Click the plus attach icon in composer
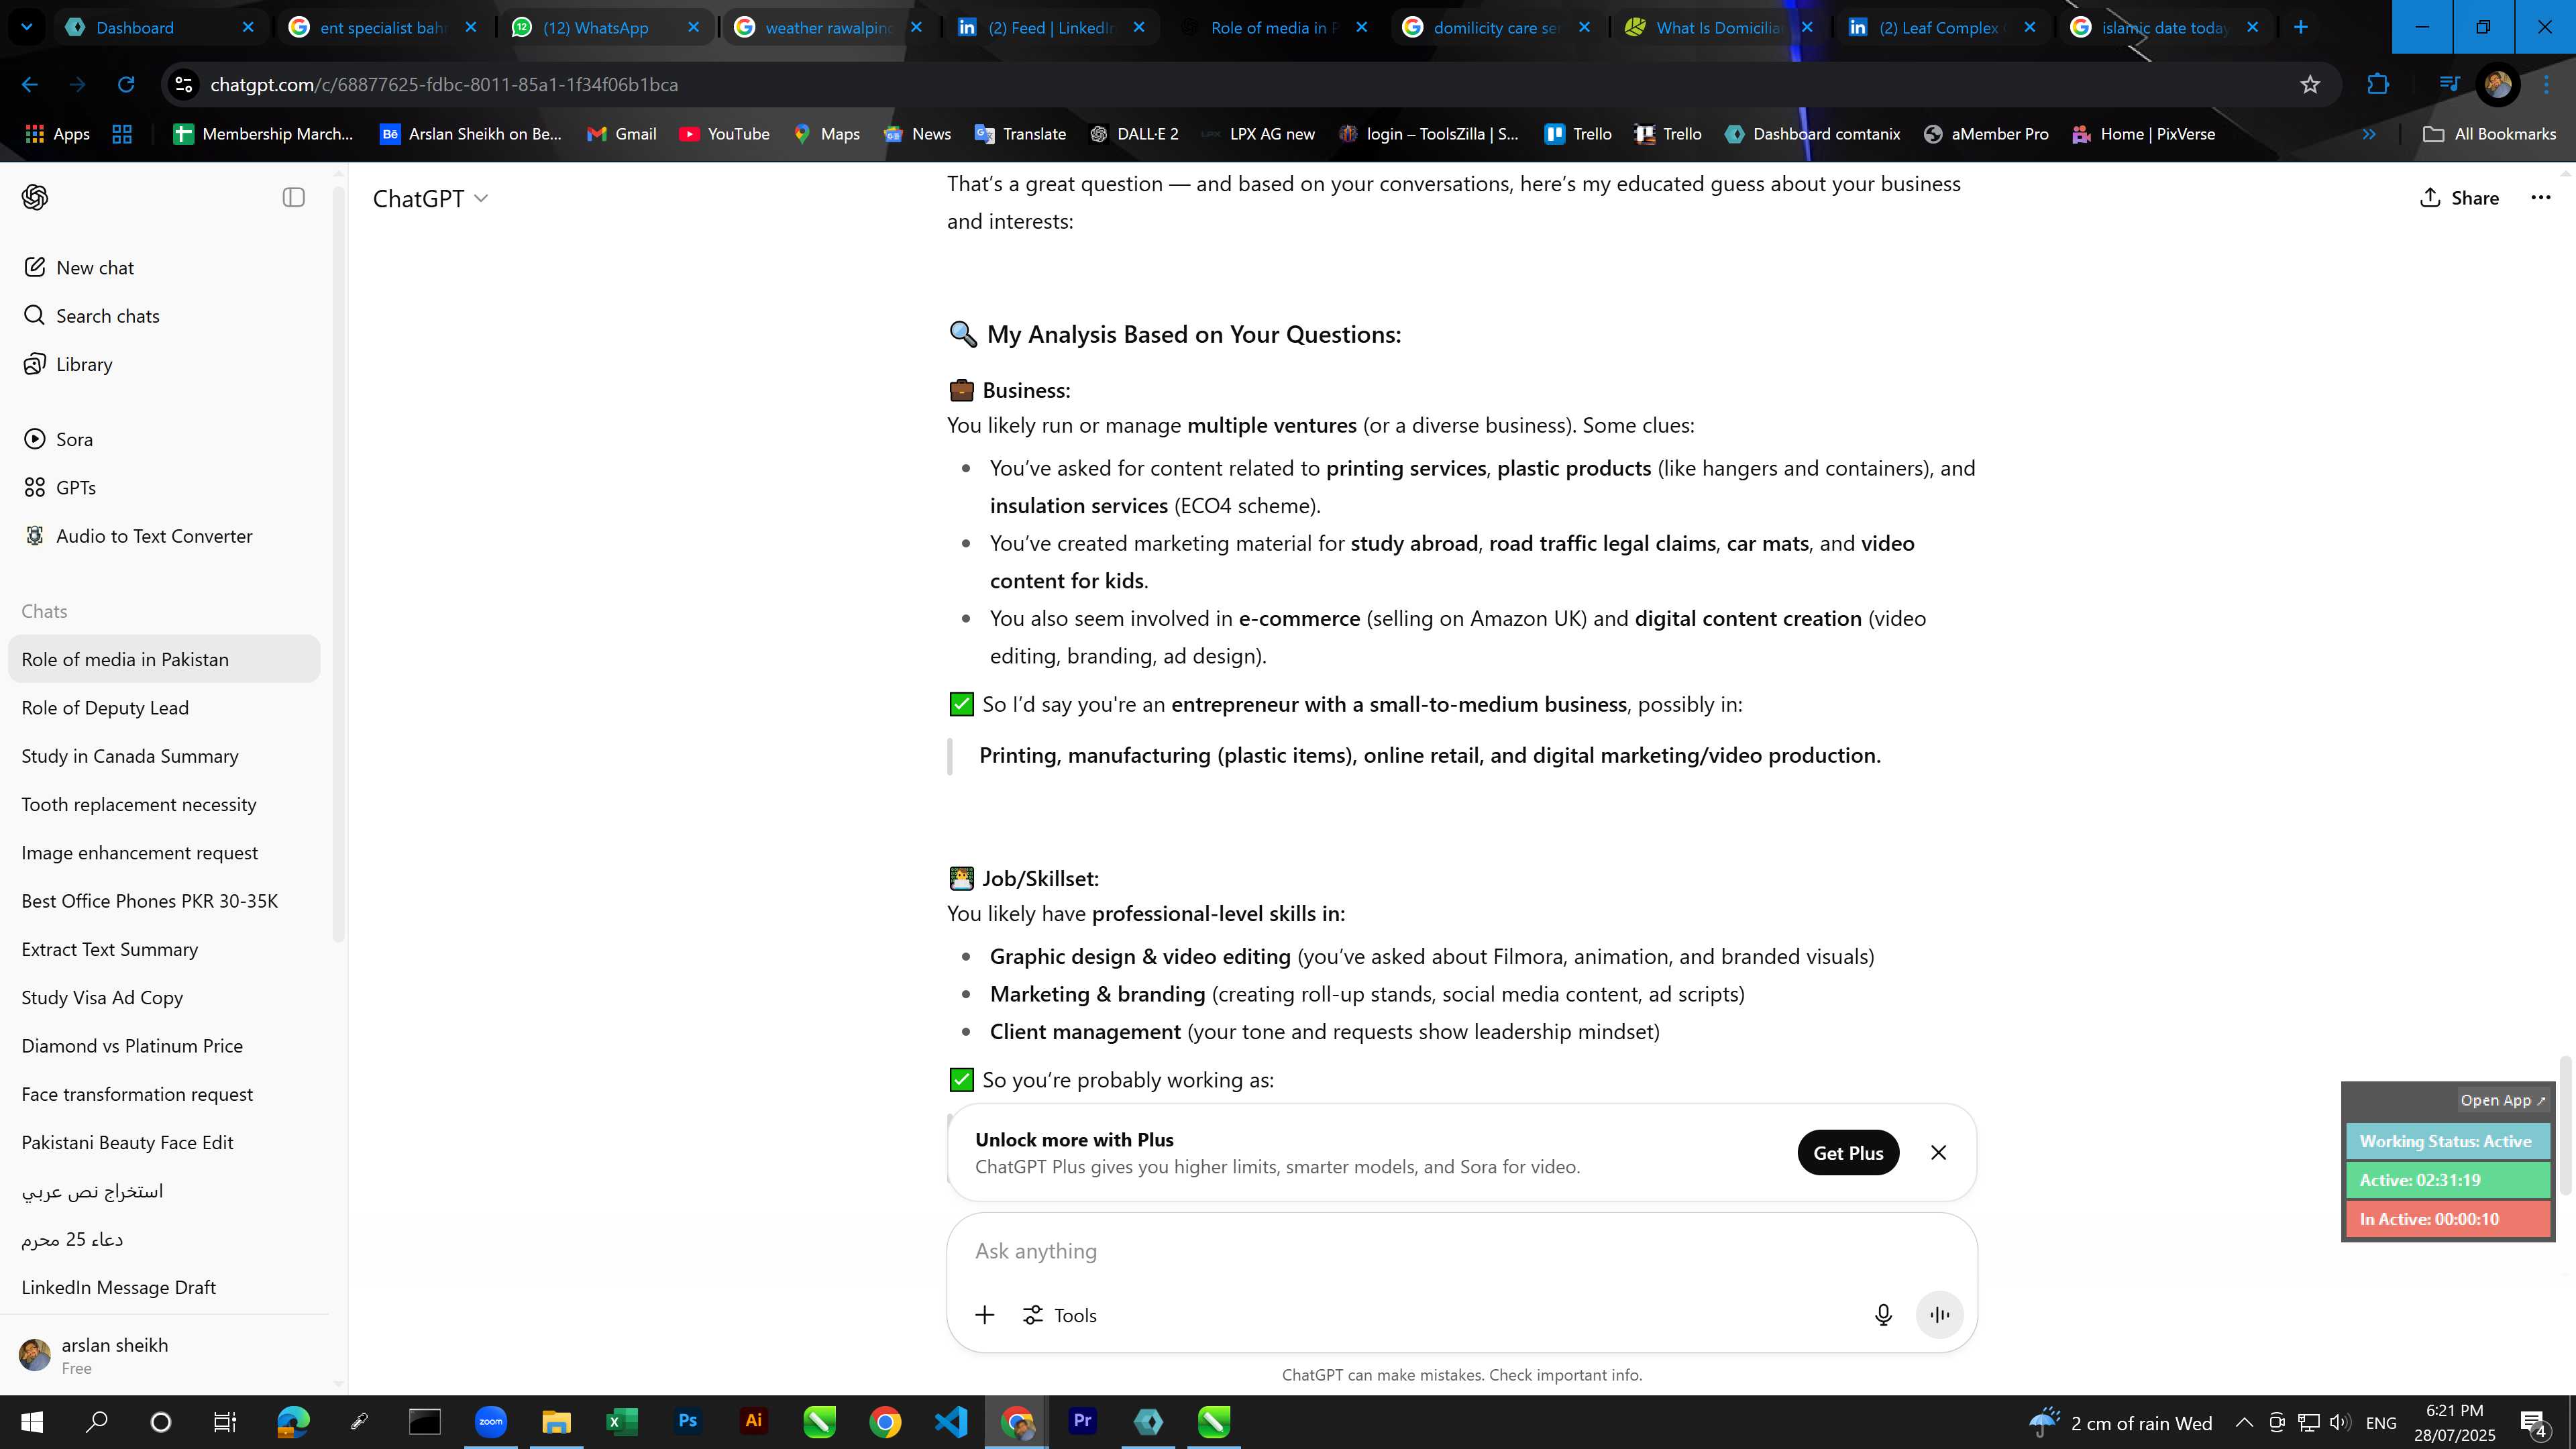Image resolution: width=2576 pixels, height=1449 pixels. point(984,1315)
